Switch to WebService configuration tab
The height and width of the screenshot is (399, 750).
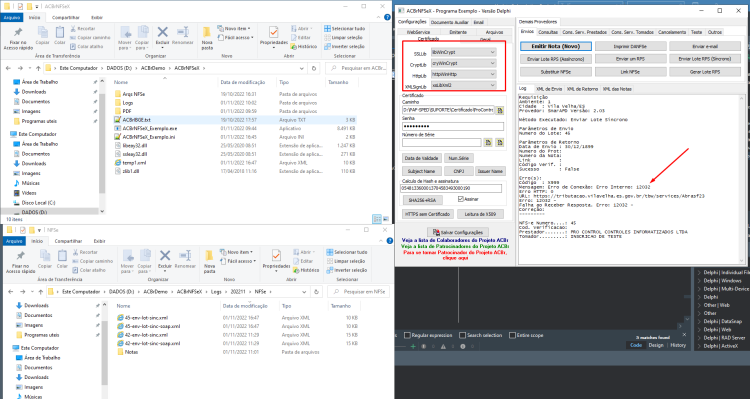418,32
